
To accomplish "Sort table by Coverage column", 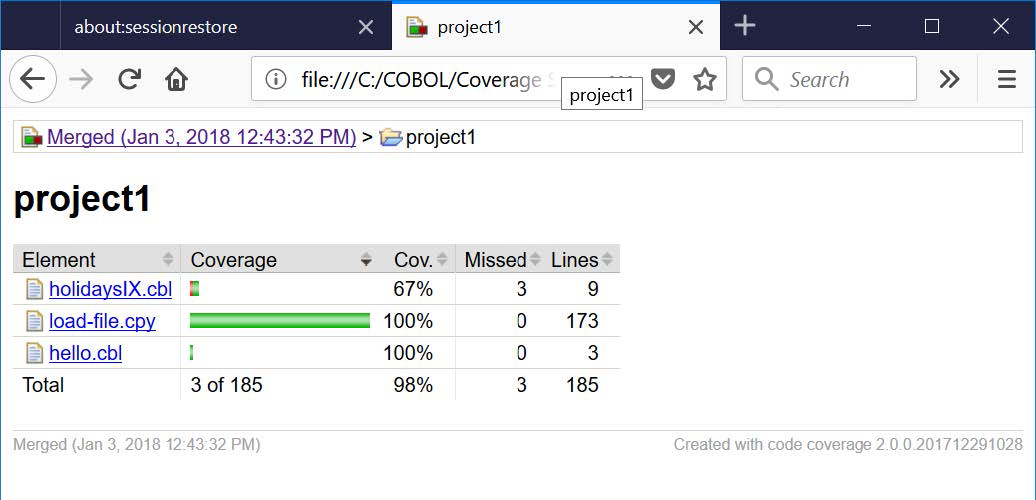I will pos(281,260).
